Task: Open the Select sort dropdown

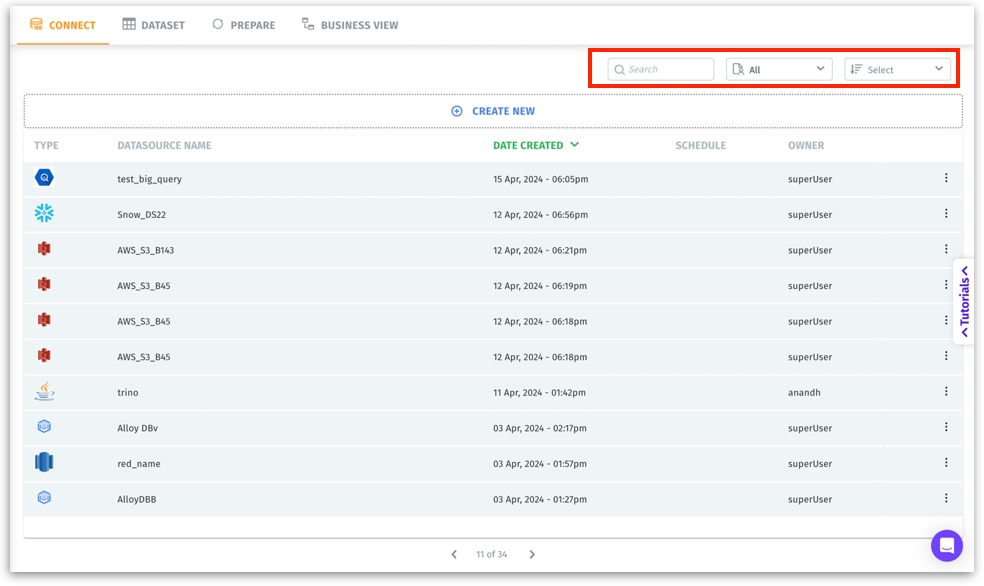Action: 897,69
